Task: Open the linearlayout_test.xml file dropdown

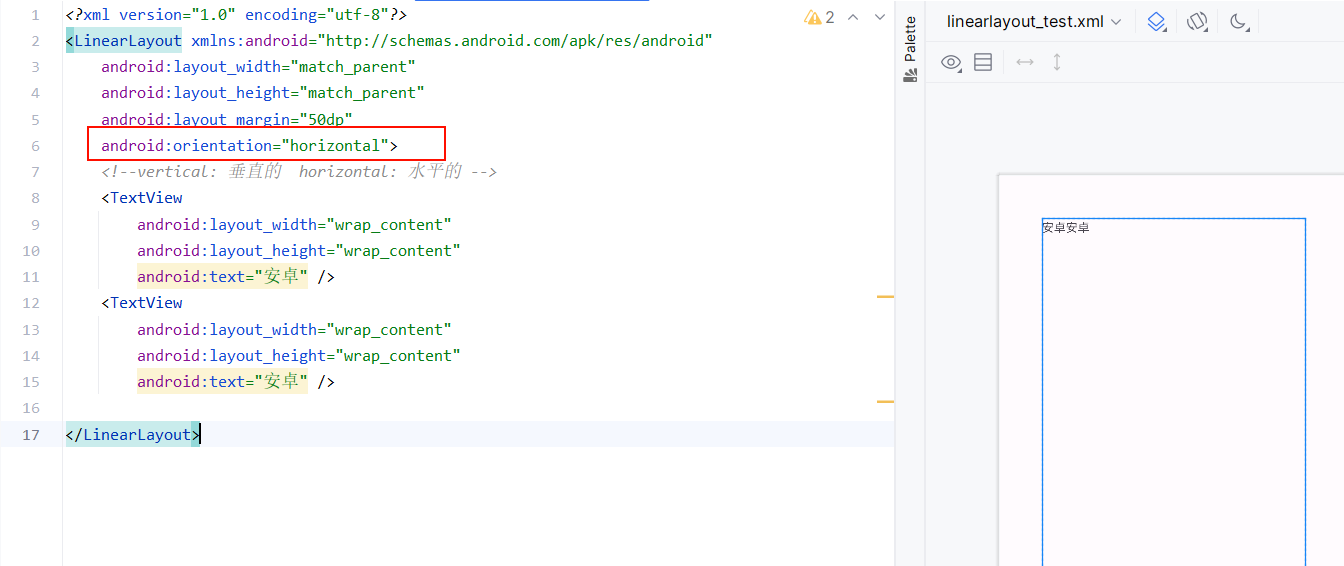Action: pyautogui.click(x=1034, y=21)
